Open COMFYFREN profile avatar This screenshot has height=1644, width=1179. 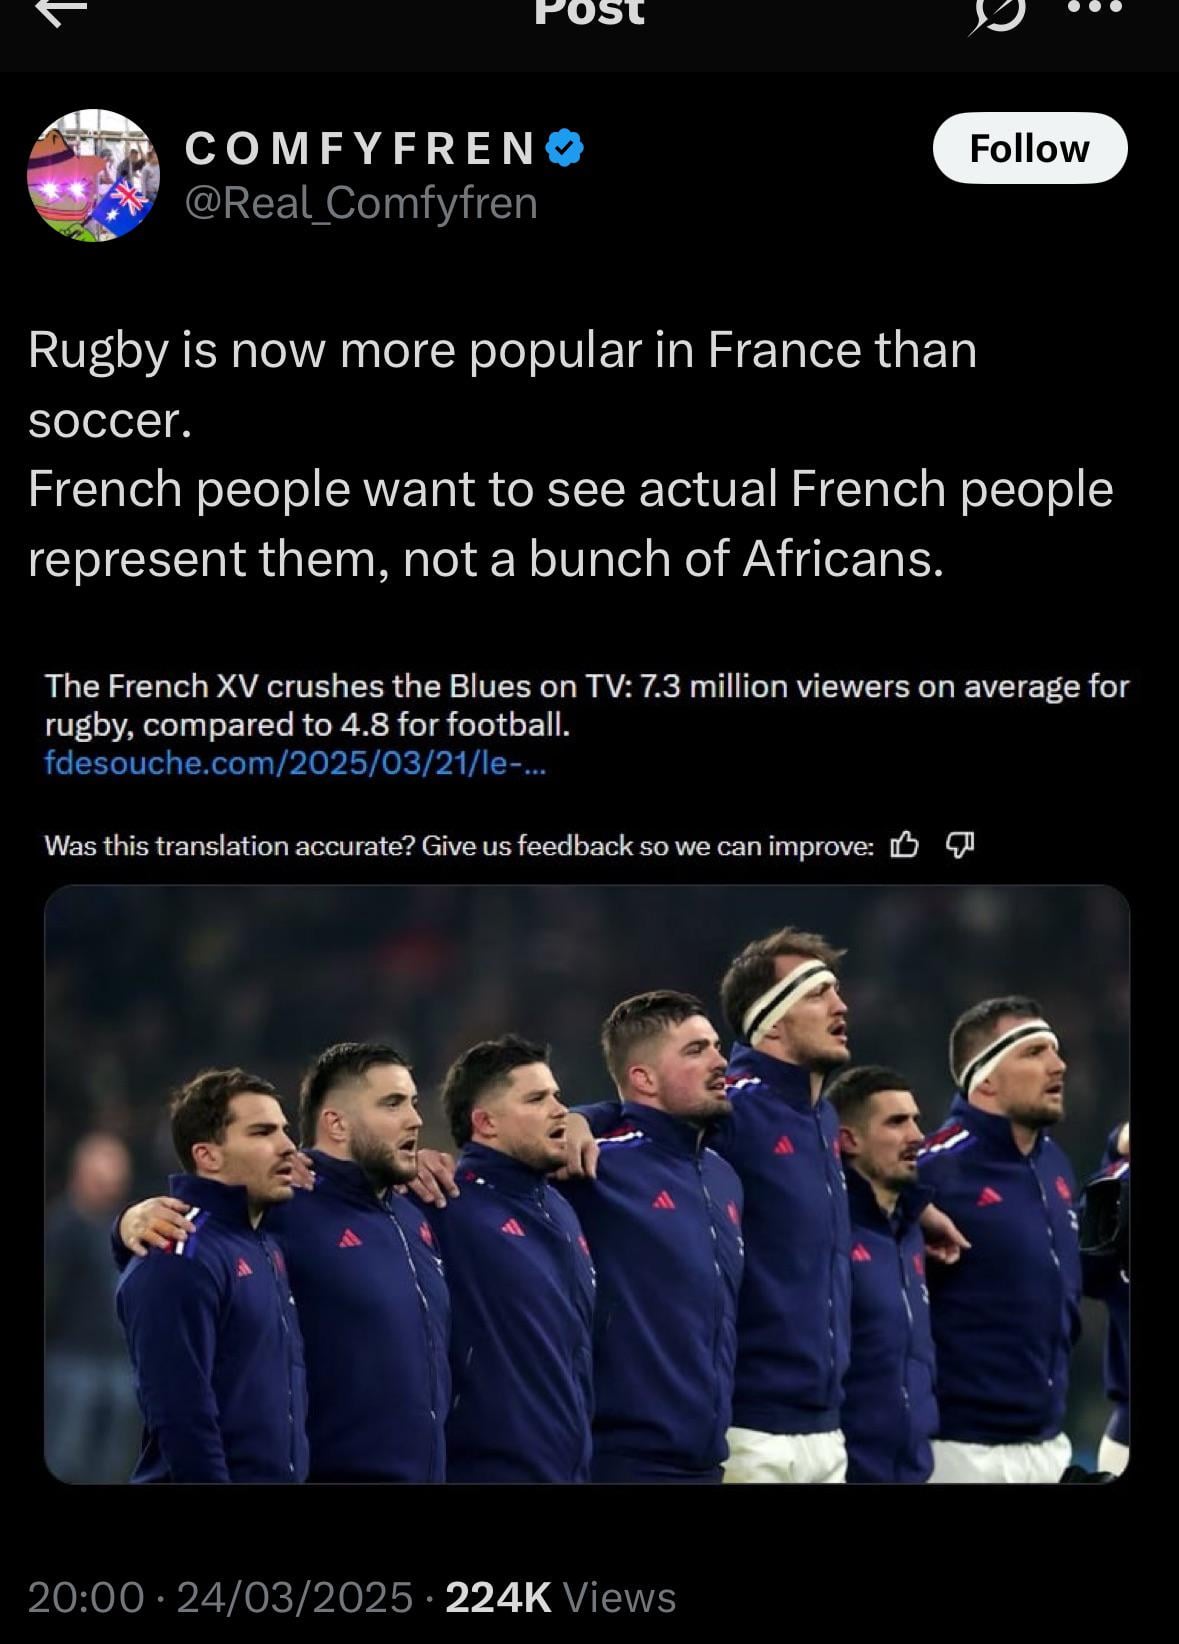tap(93, 175)
